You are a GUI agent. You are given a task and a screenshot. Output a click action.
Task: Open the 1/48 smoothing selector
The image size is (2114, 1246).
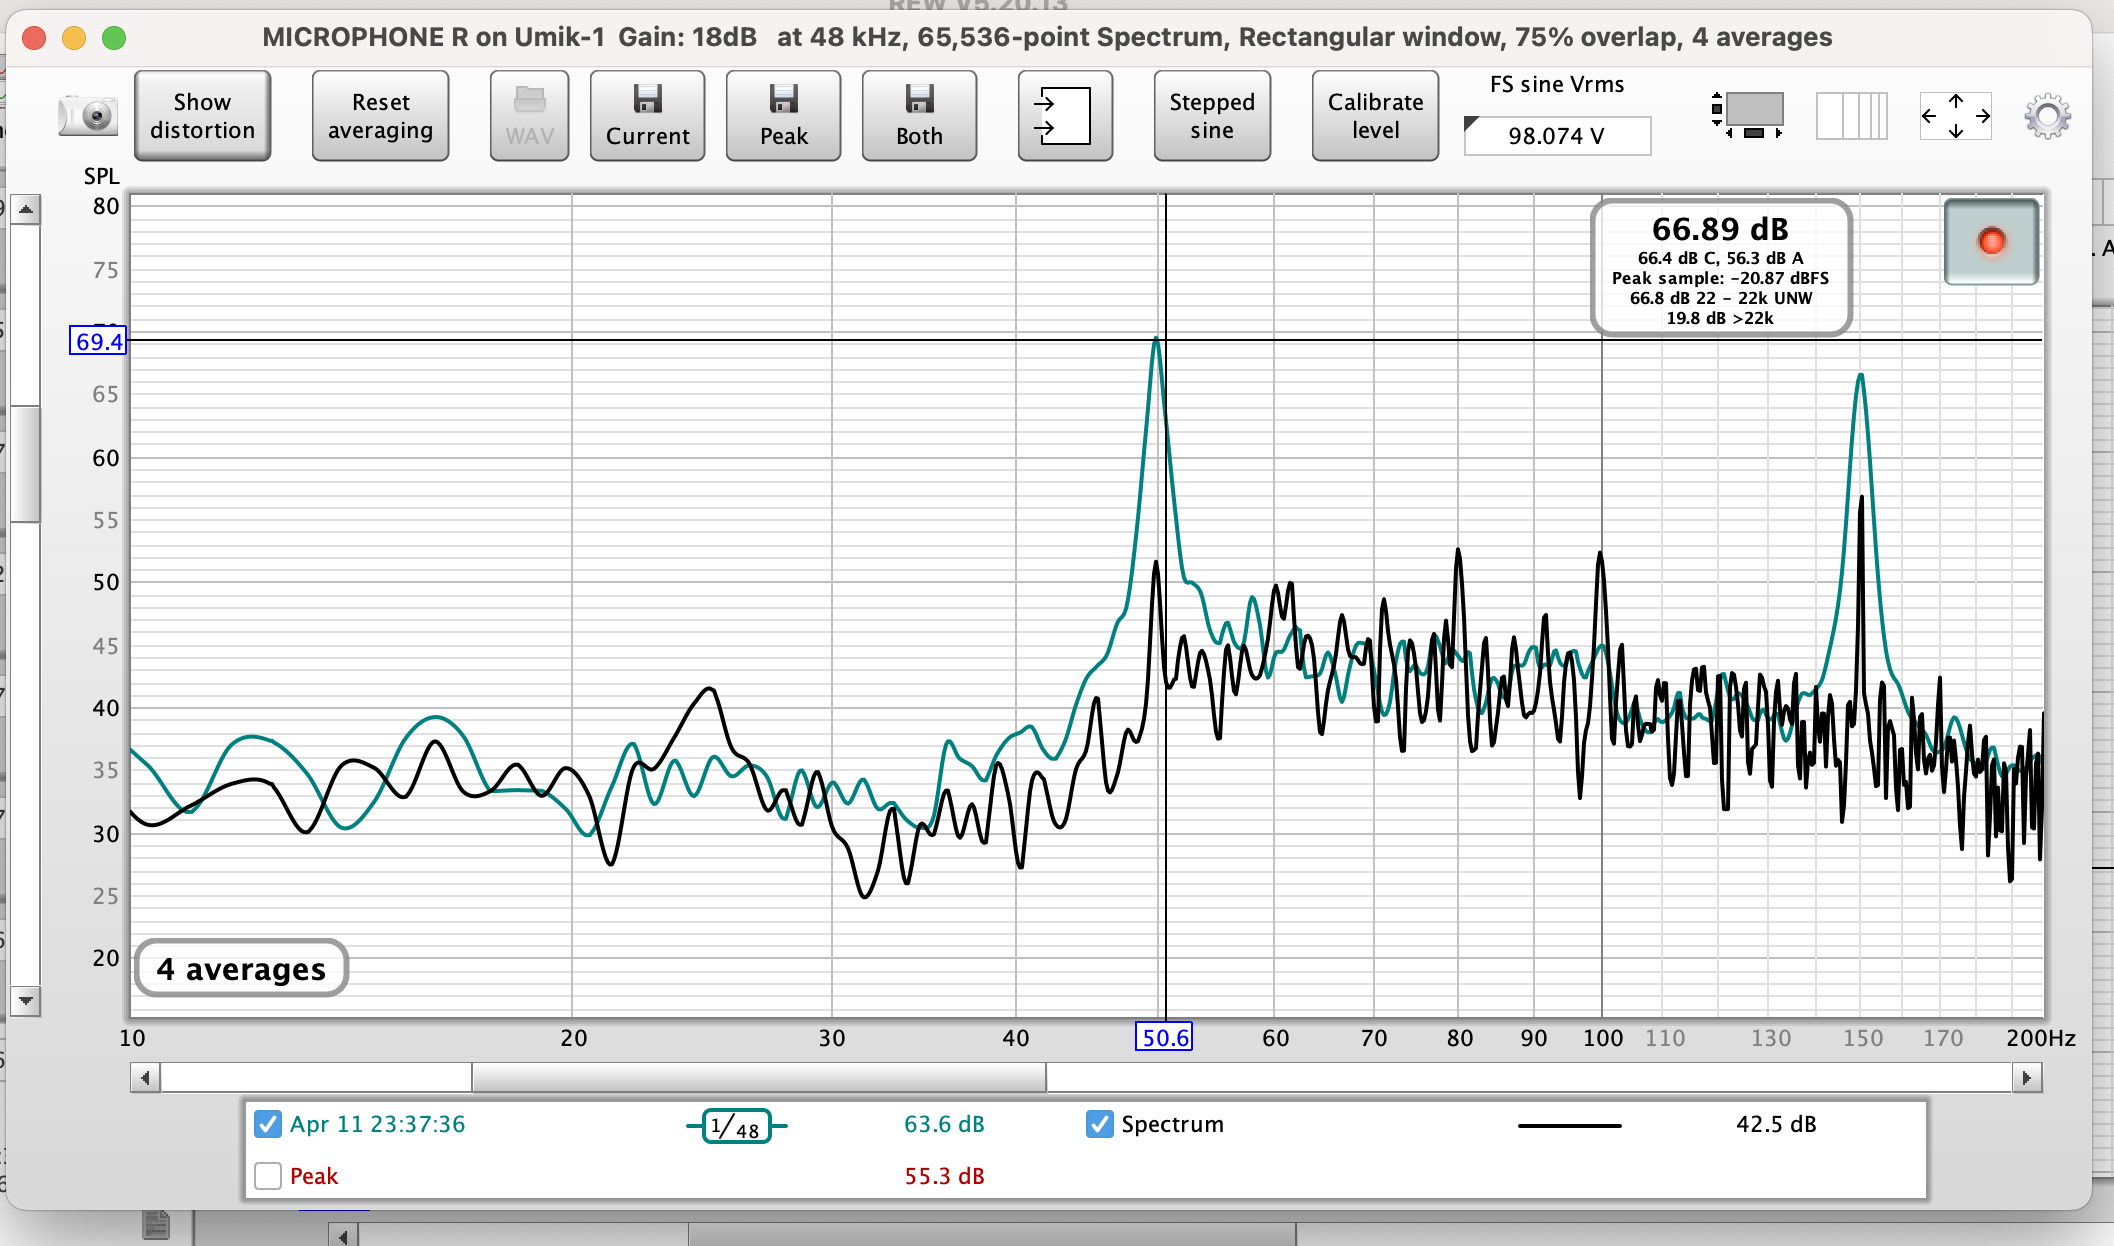[737, 1127]
